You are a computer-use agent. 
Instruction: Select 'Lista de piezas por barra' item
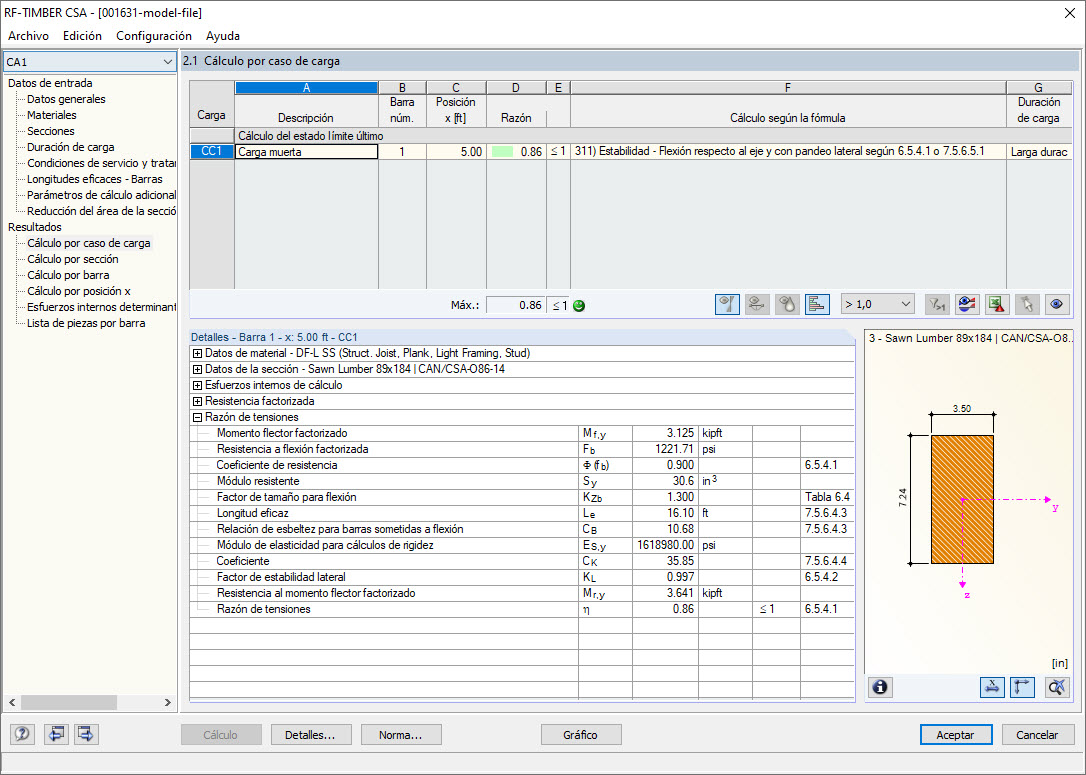pos(86,323)
